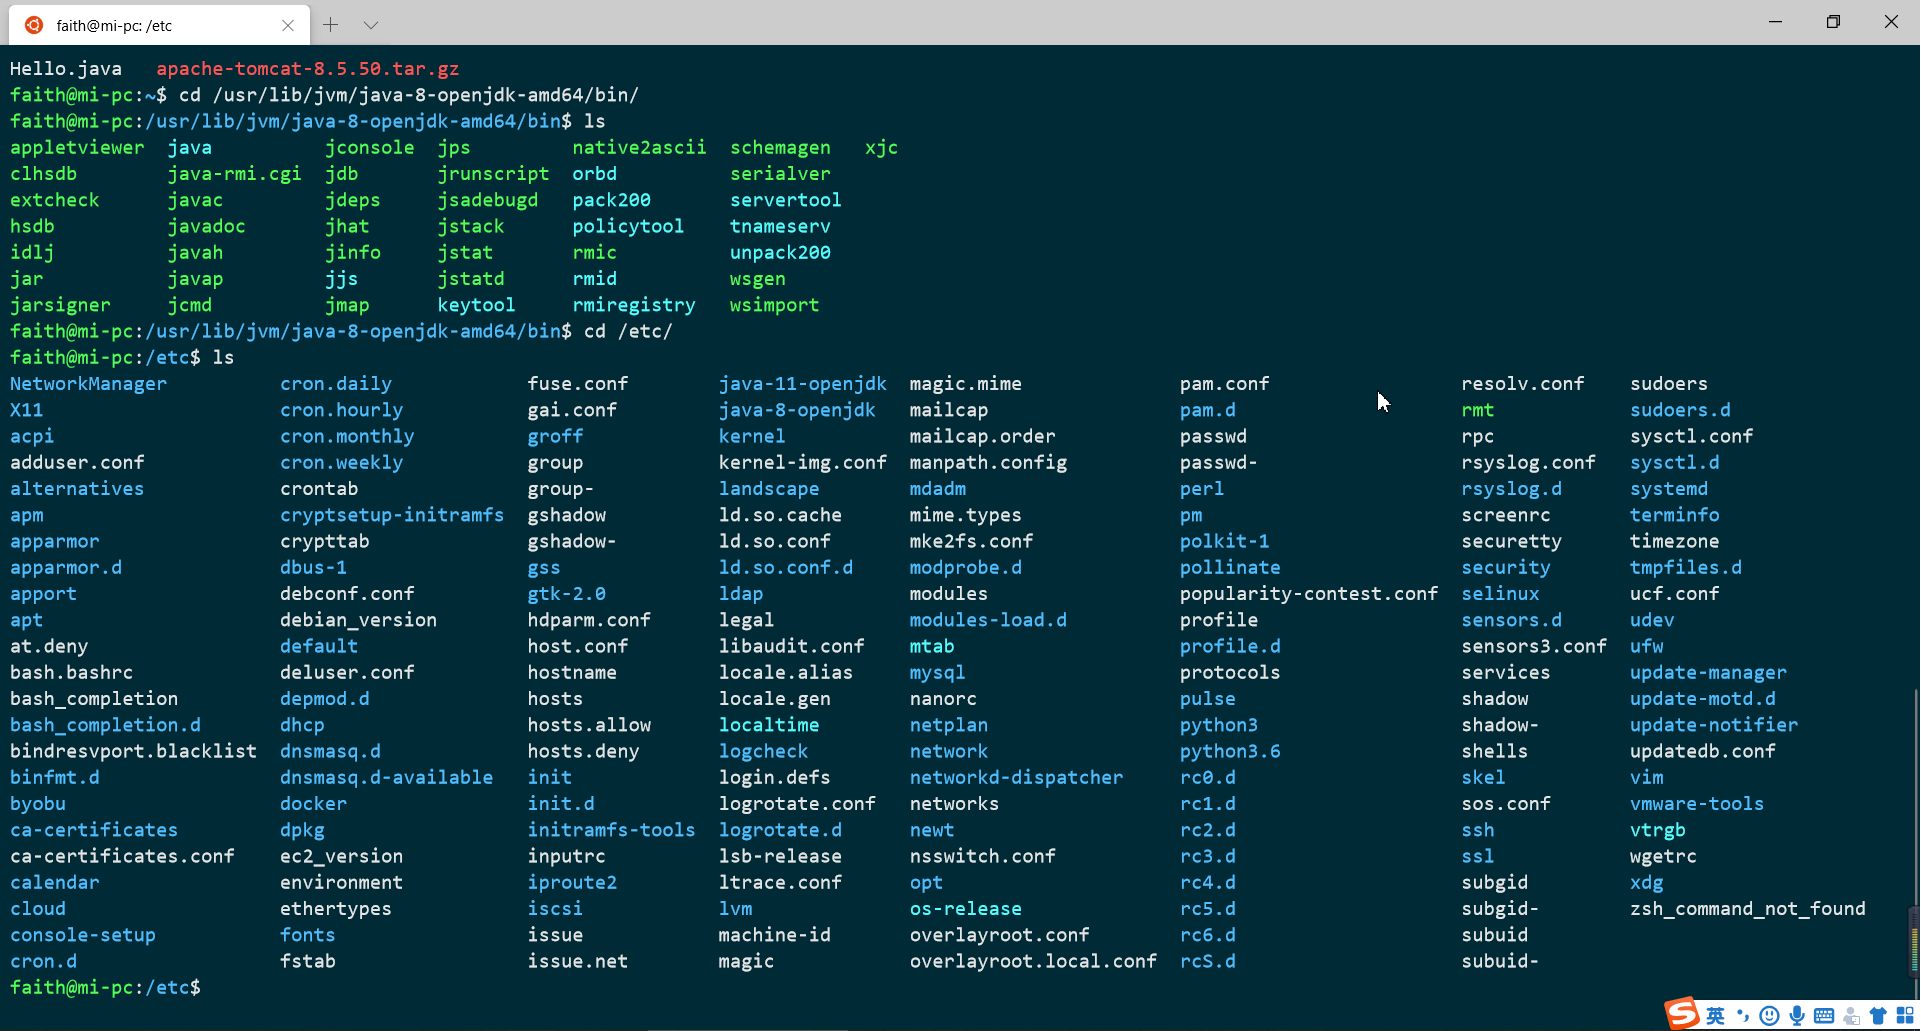Click the initramfs-tools directory name
The width and height of the screenshot is (1921, 1031).
[611, 830]
